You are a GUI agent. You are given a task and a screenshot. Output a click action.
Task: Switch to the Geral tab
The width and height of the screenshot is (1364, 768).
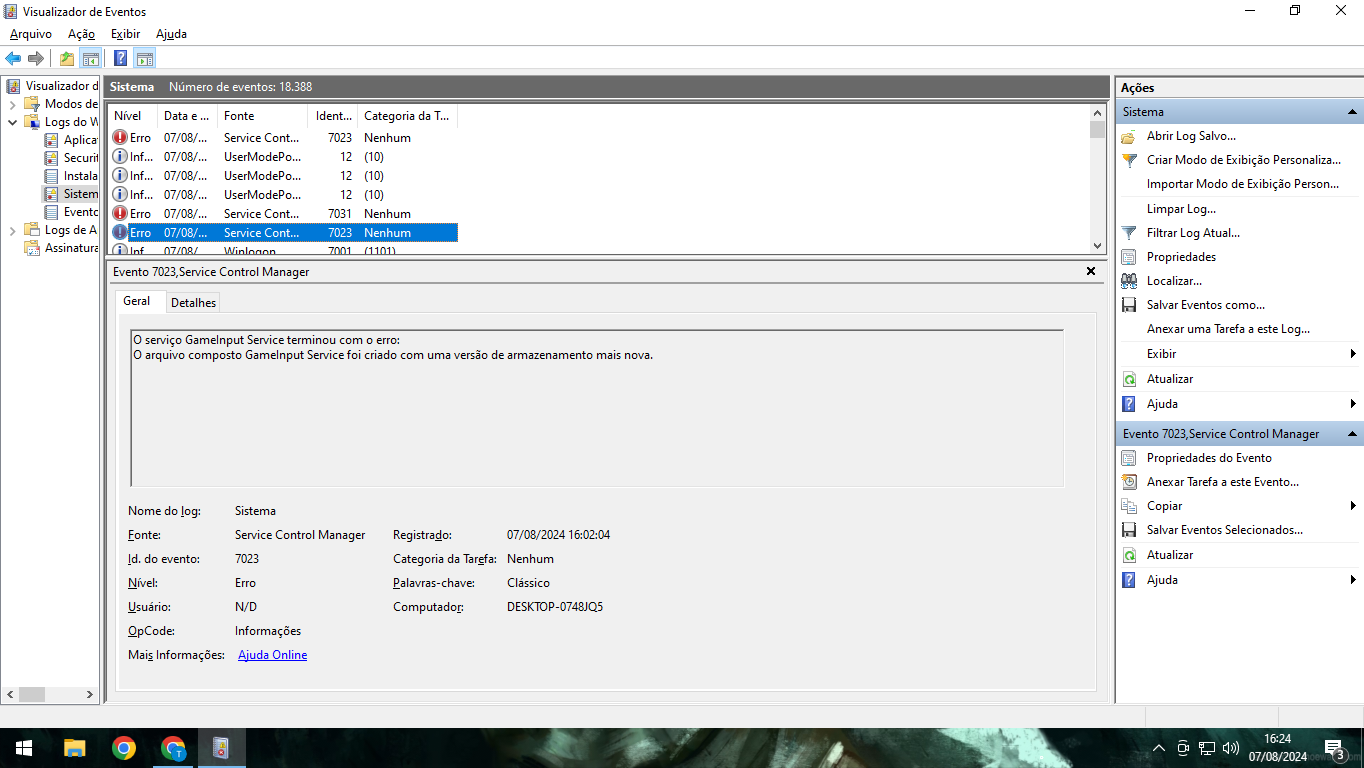click(x=137, y=301)
